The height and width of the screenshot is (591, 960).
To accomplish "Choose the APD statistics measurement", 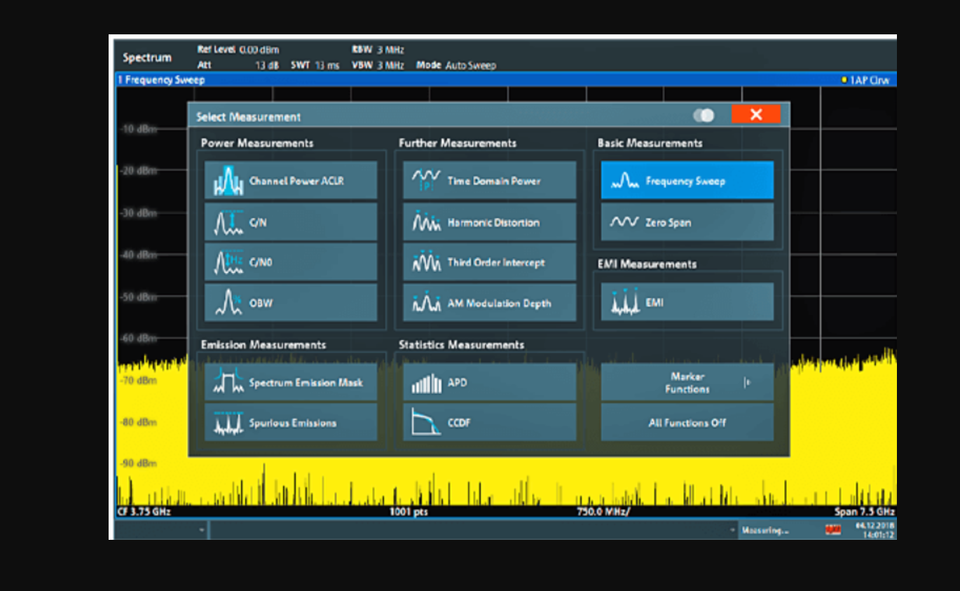I will (489, 382).
